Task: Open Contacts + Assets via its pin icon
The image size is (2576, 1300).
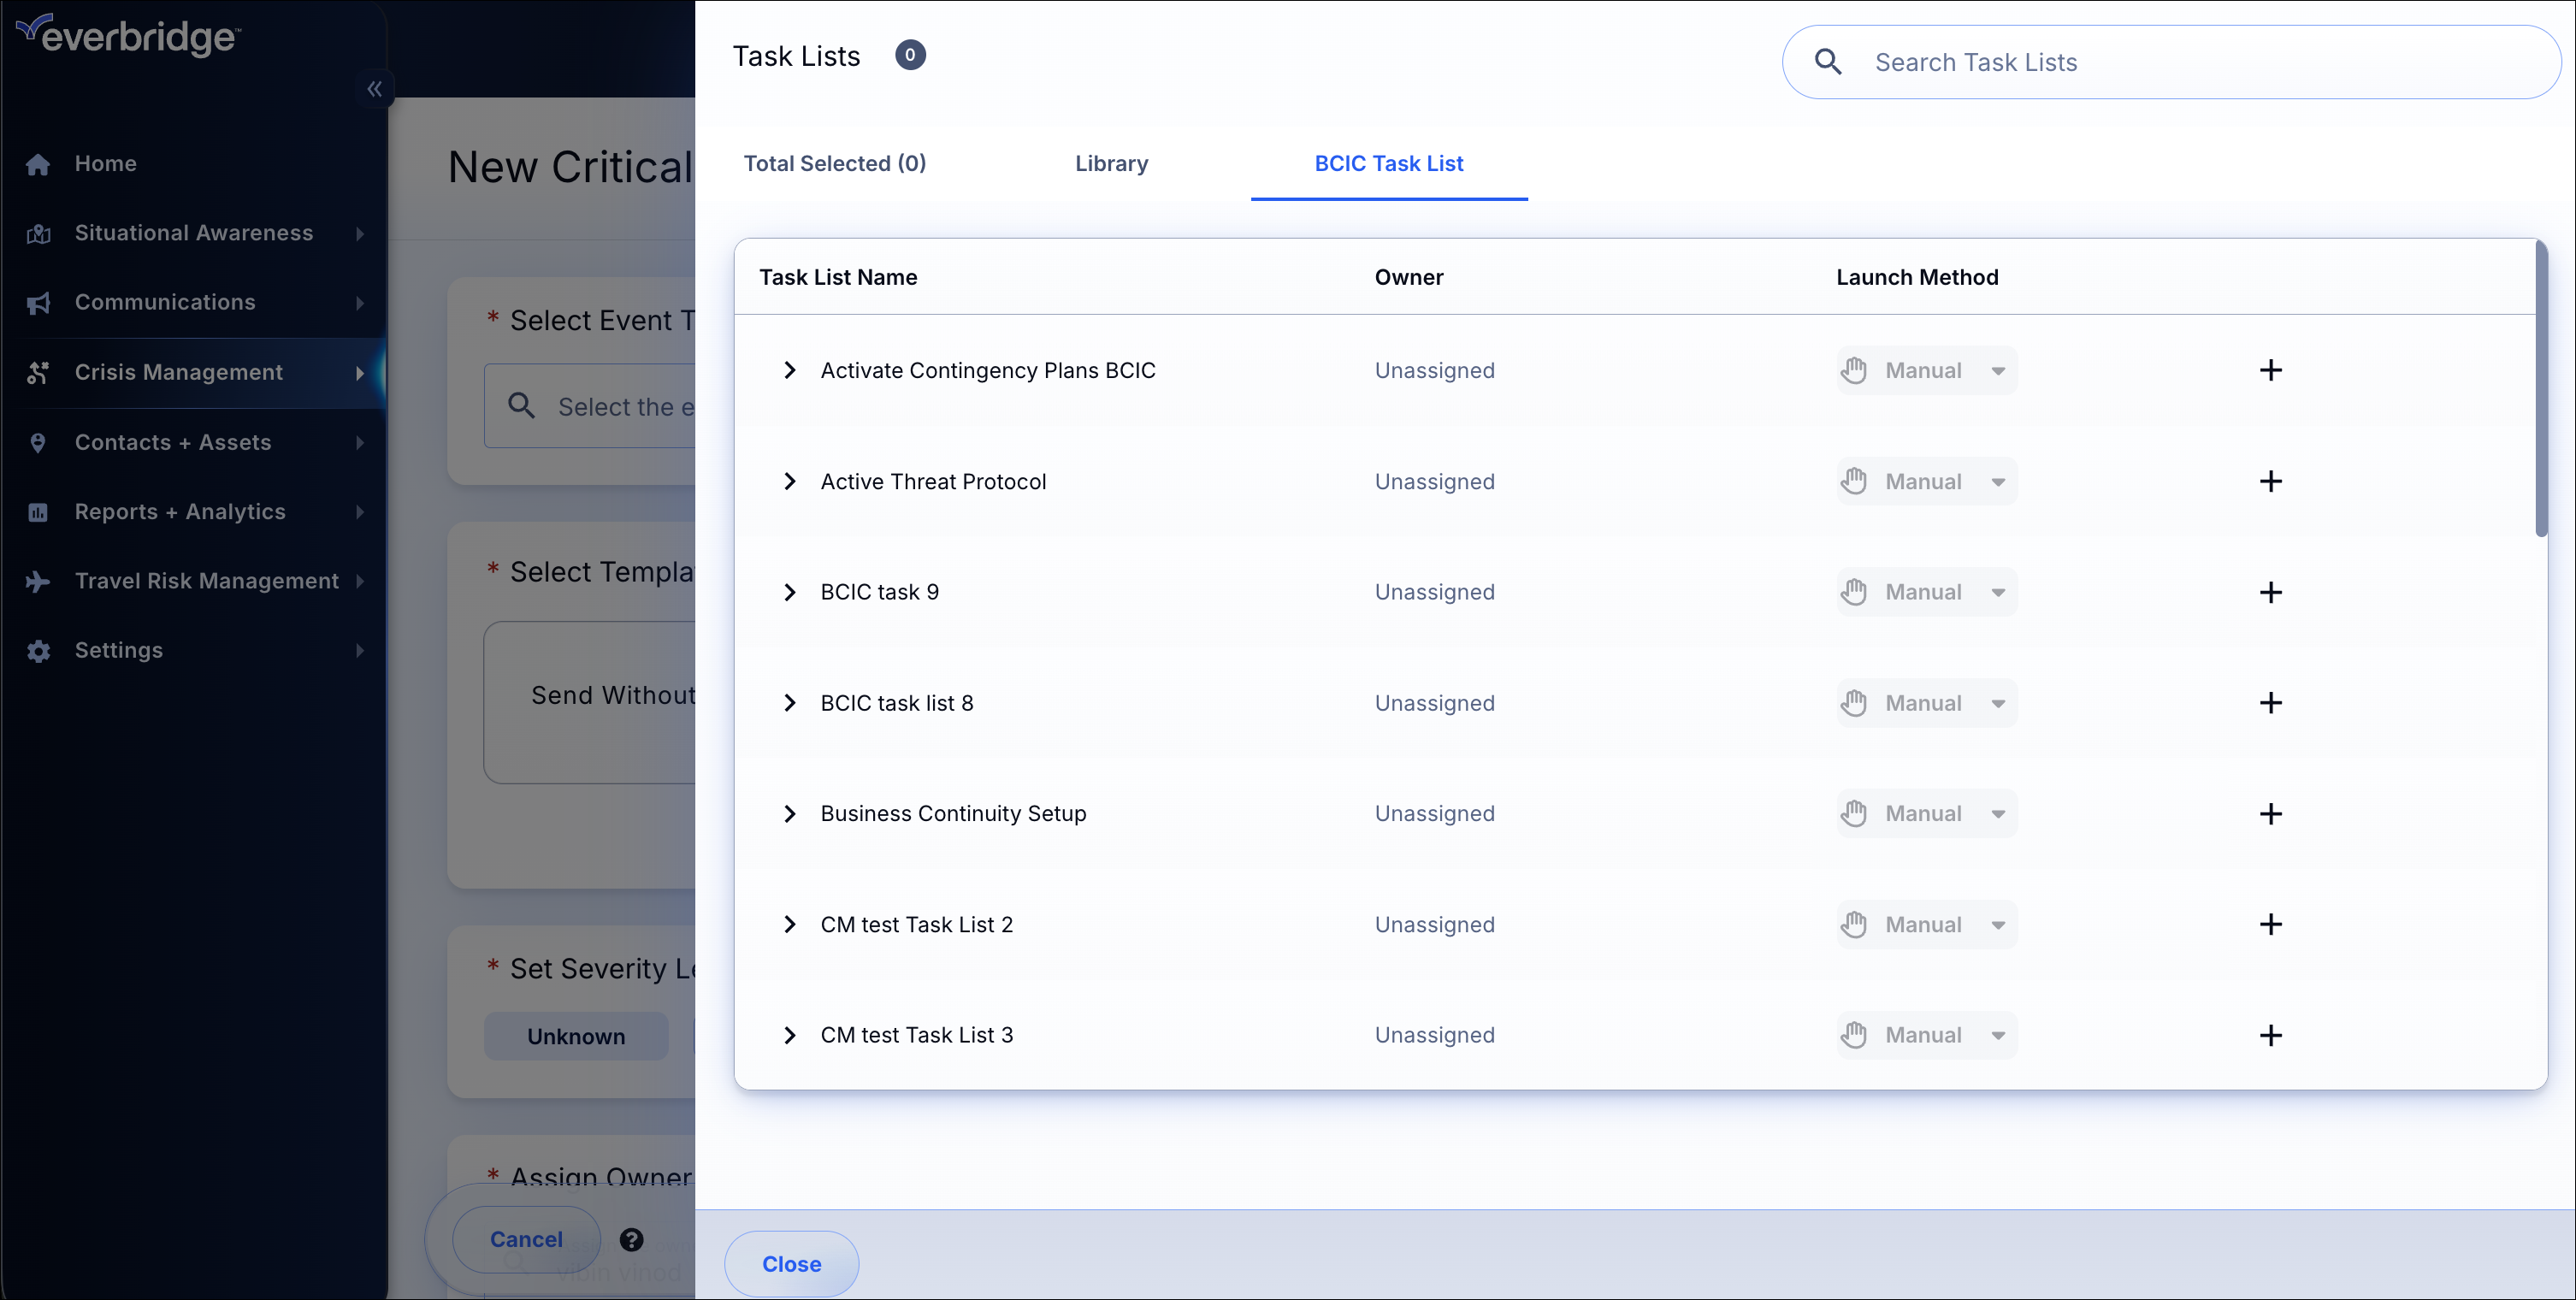Action: click(x=38, y=442)
